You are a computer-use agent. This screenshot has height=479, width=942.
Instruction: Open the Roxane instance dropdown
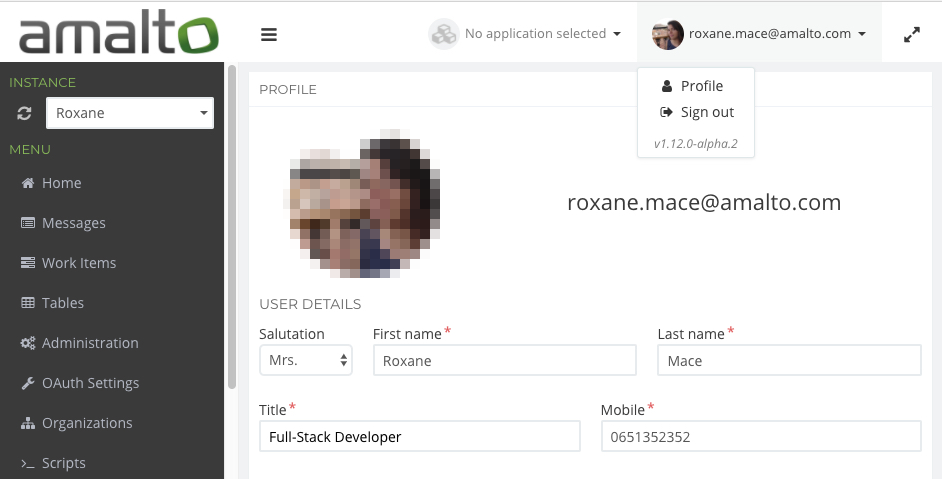(130, 113)
